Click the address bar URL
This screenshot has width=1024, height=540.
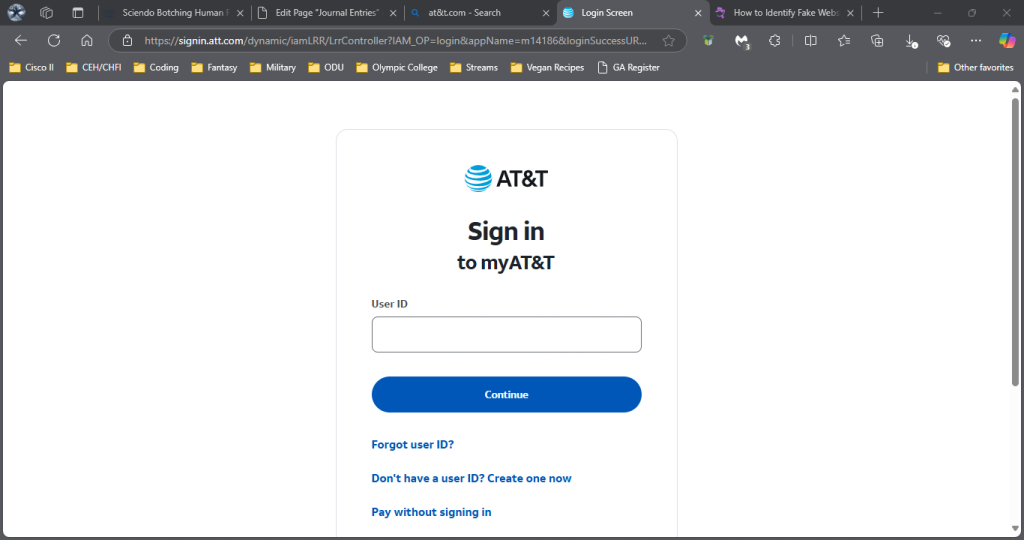point(395,40)
